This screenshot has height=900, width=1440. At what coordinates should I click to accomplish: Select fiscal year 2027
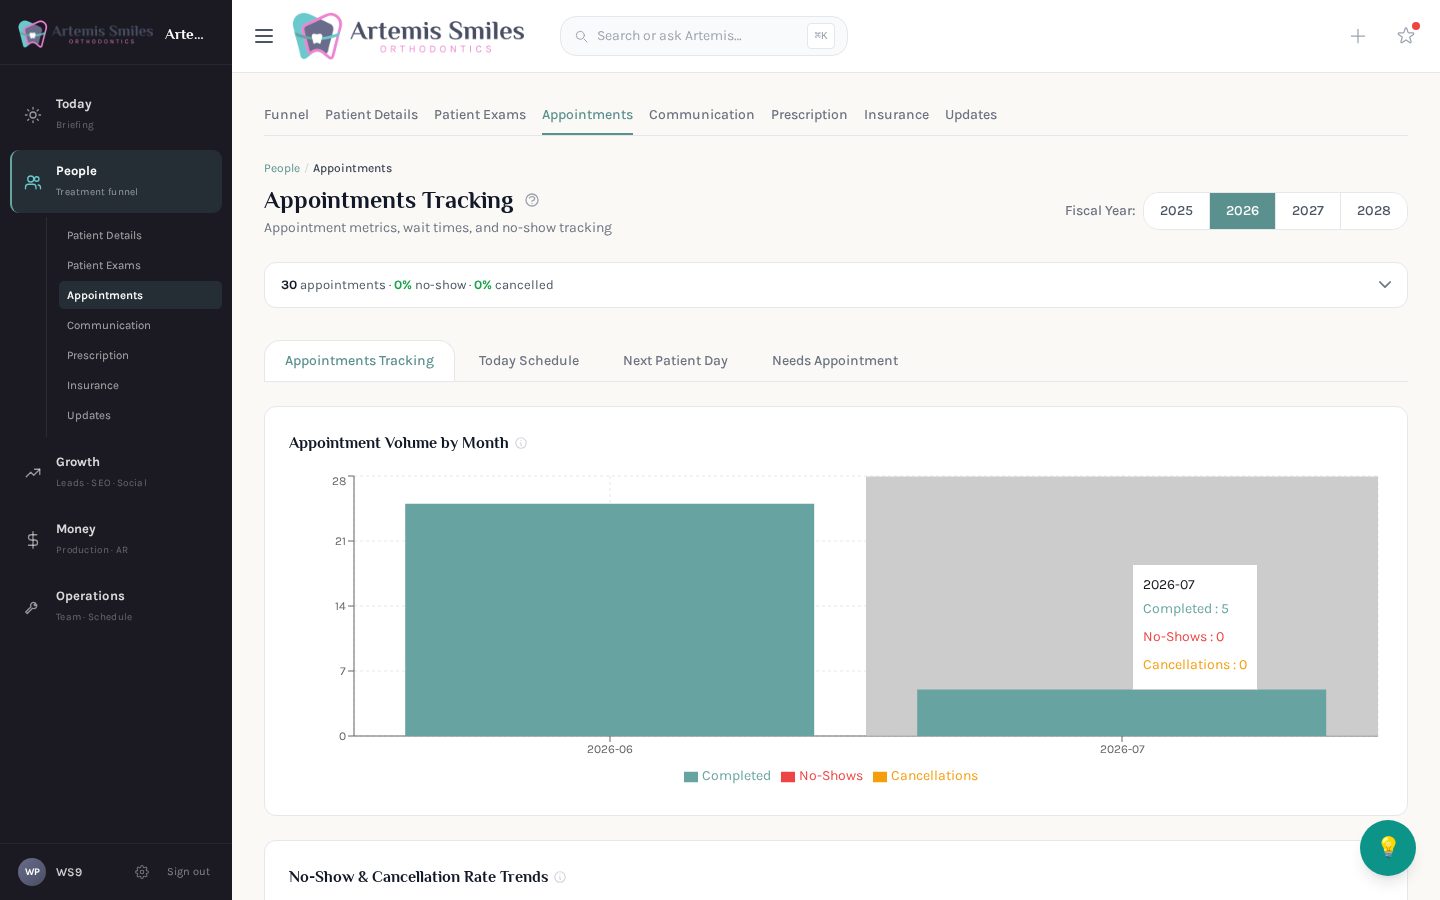1308,211
